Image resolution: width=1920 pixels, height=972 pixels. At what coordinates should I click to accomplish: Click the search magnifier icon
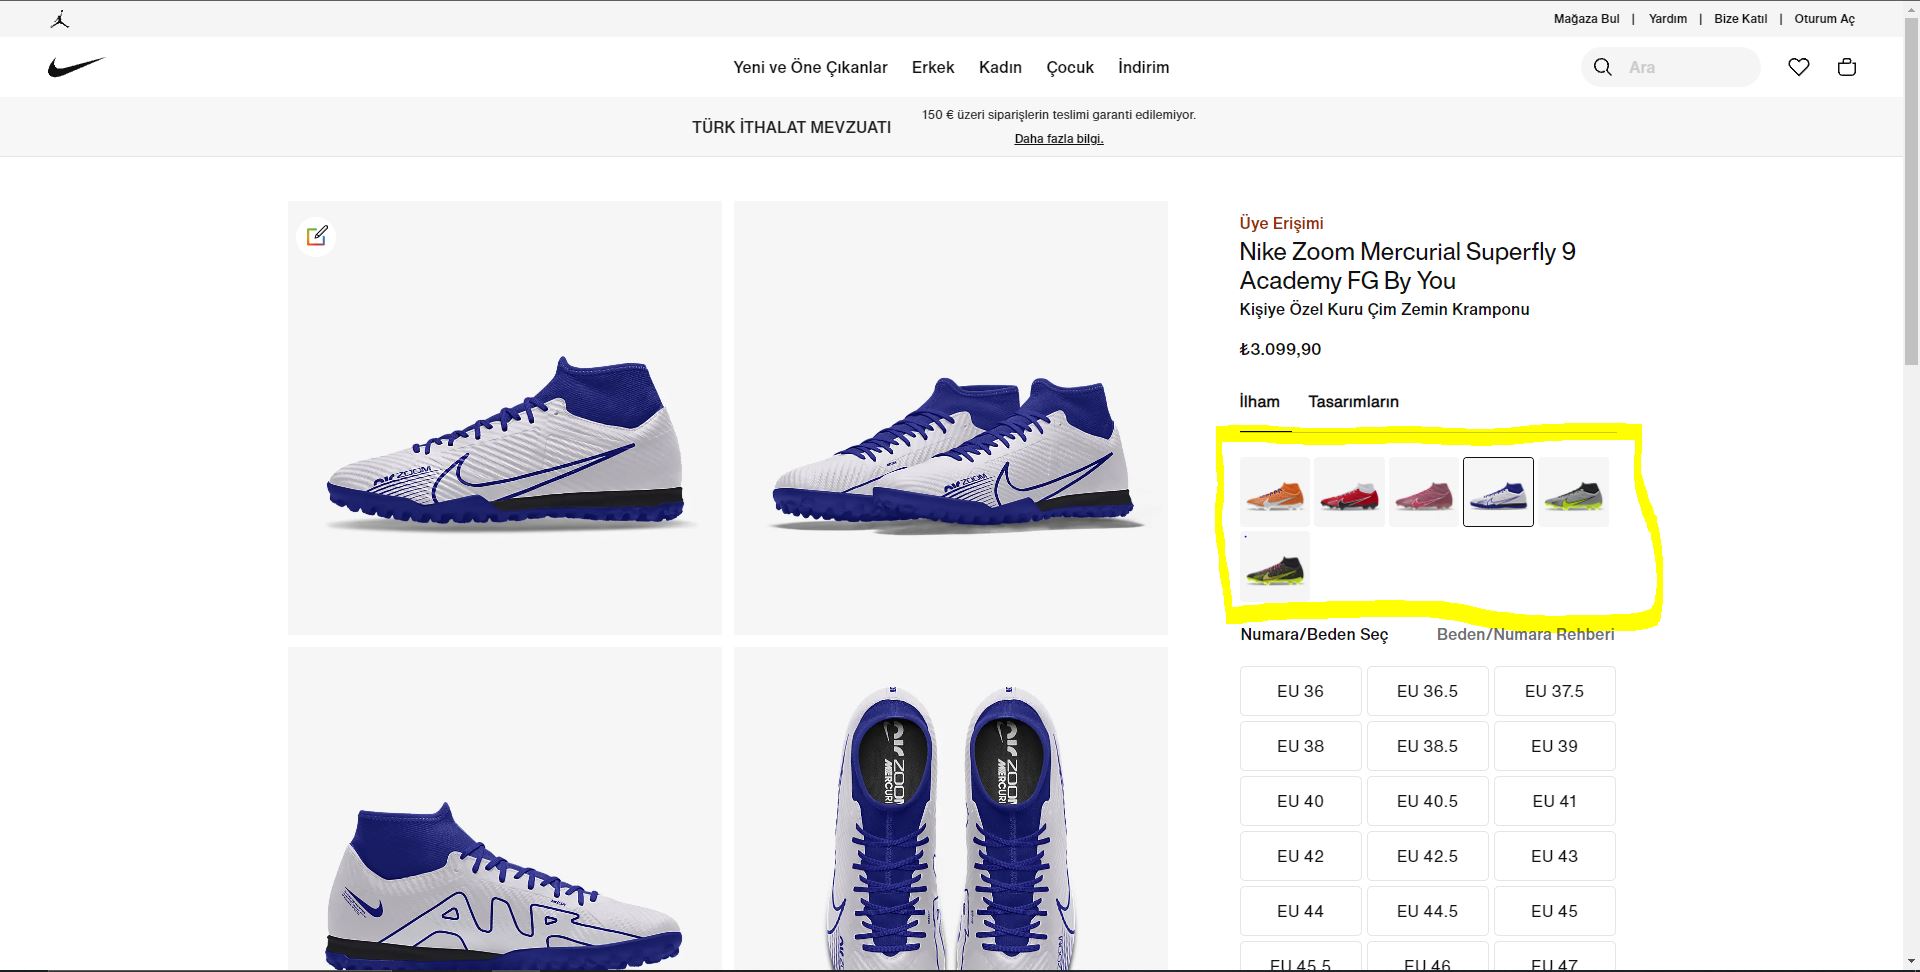coord(1603,67)
